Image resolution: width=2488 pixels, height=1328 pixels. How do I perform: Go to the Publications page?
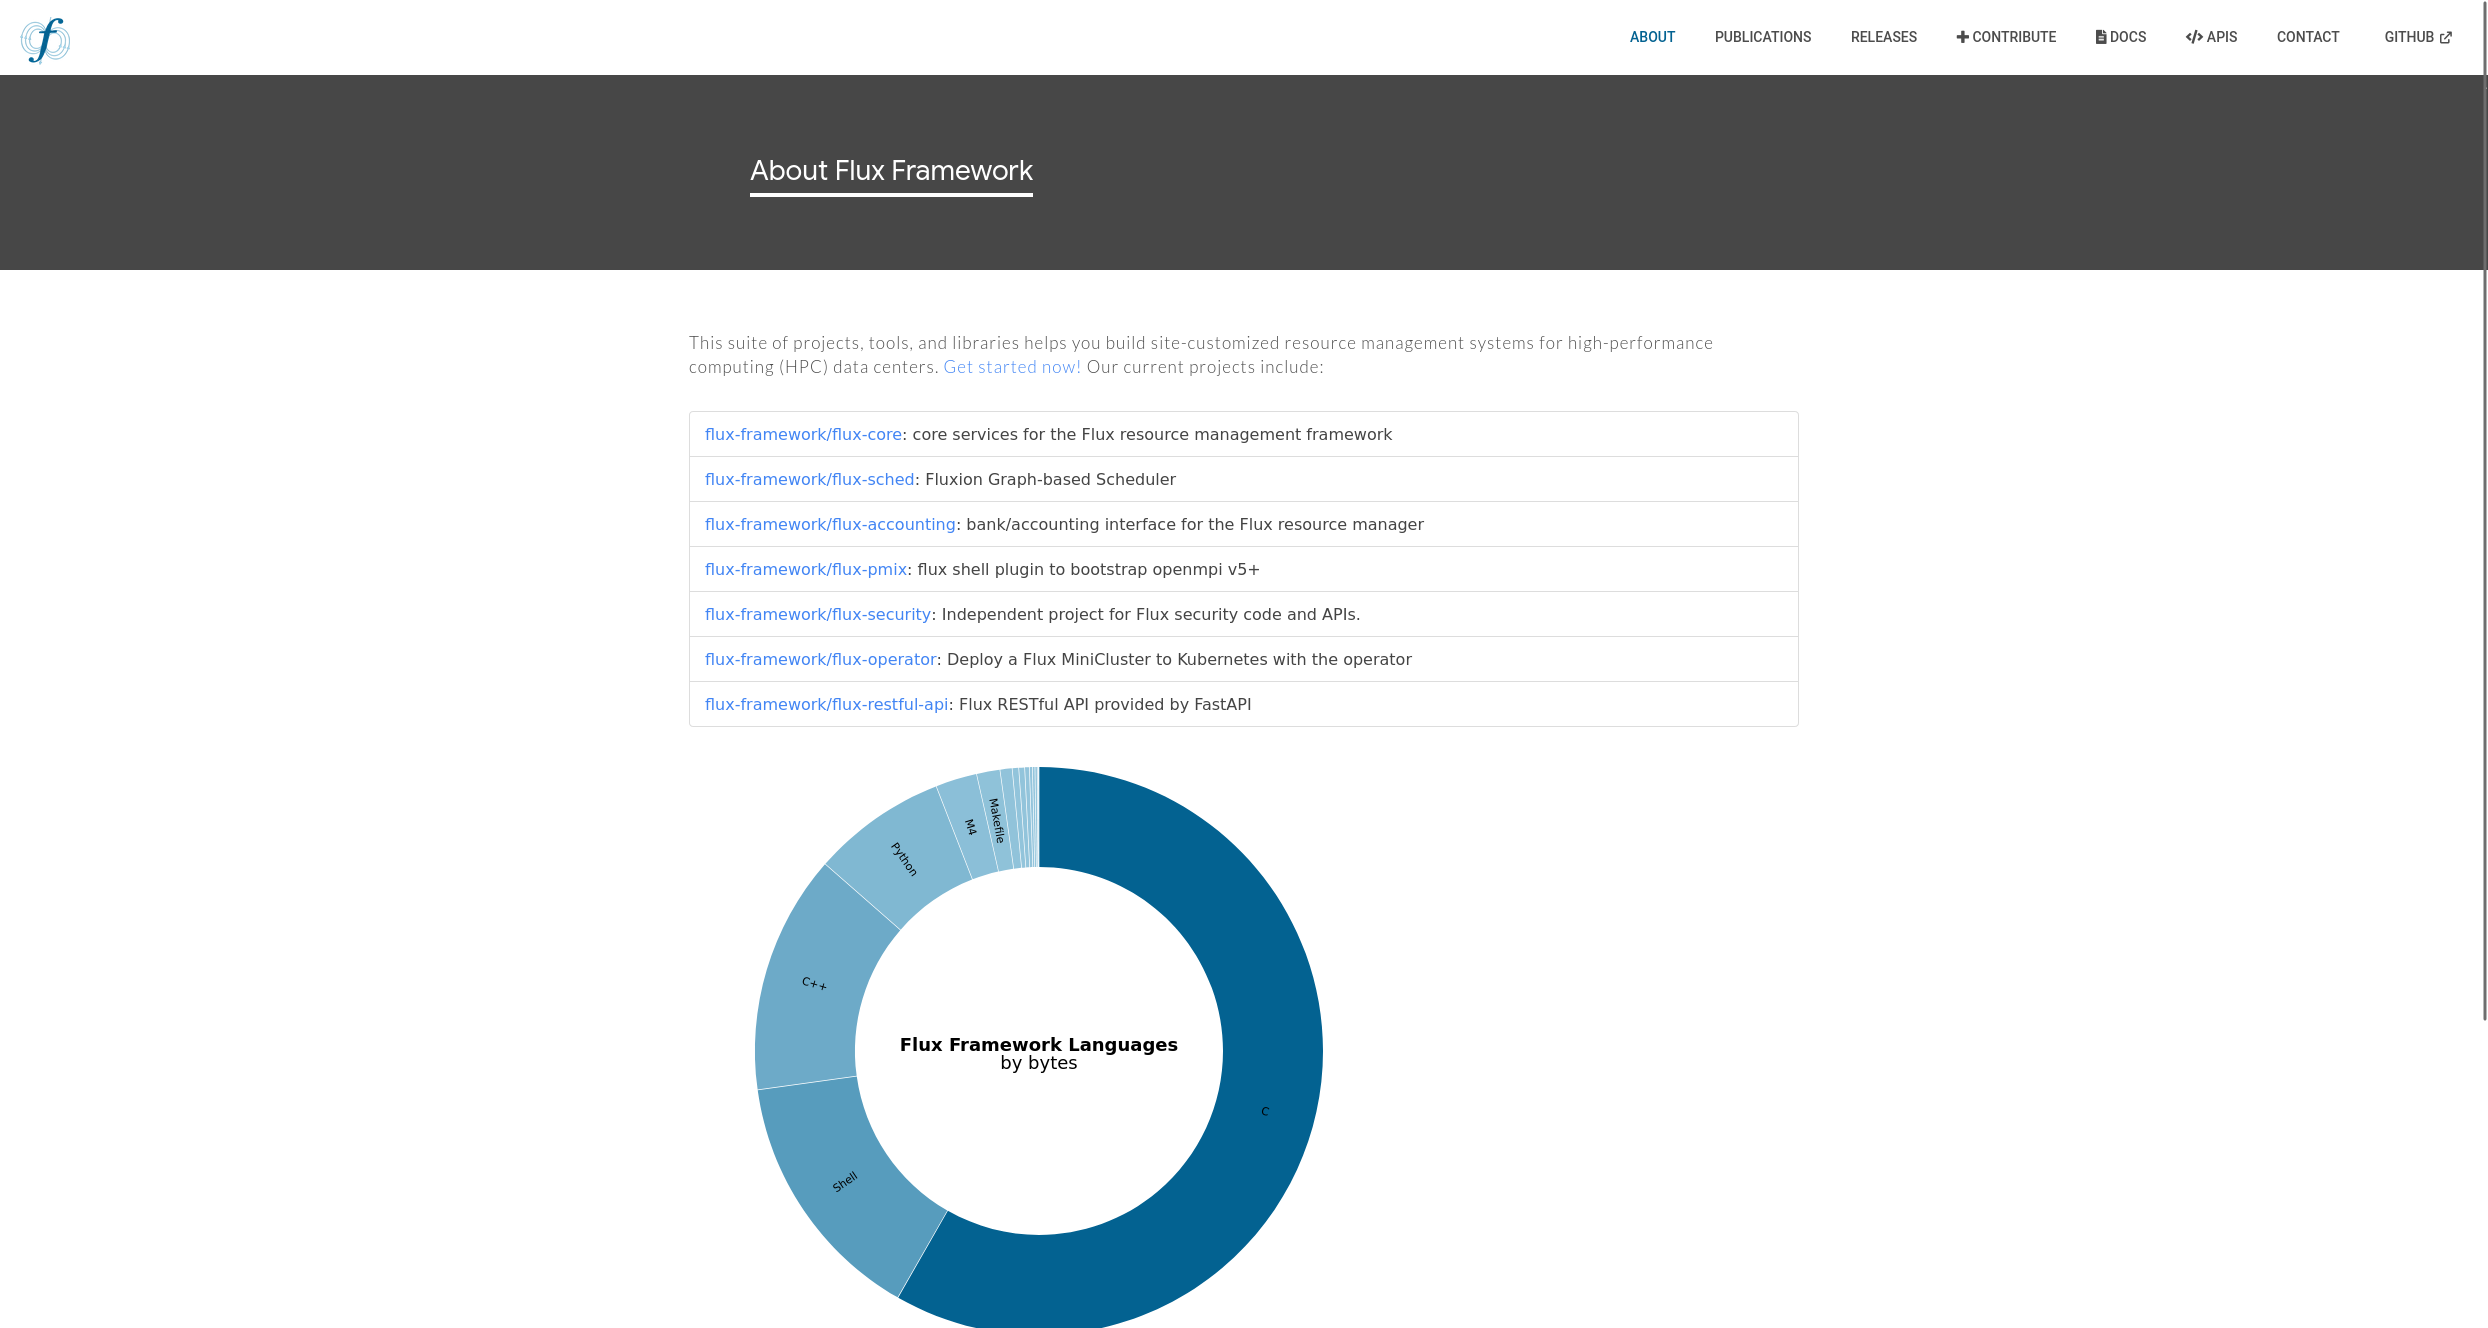[1763, 37]
